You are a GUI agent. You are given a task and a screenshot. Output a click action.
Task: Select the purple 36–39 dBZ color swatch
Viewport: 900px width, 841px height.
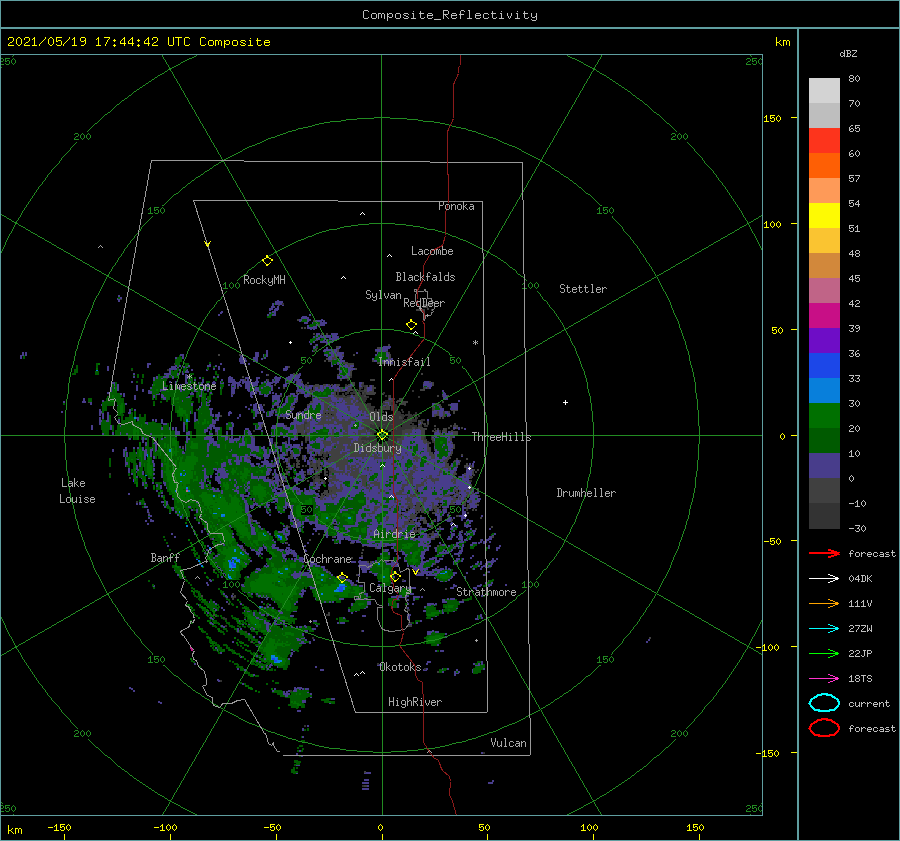(x=824, y=340)
